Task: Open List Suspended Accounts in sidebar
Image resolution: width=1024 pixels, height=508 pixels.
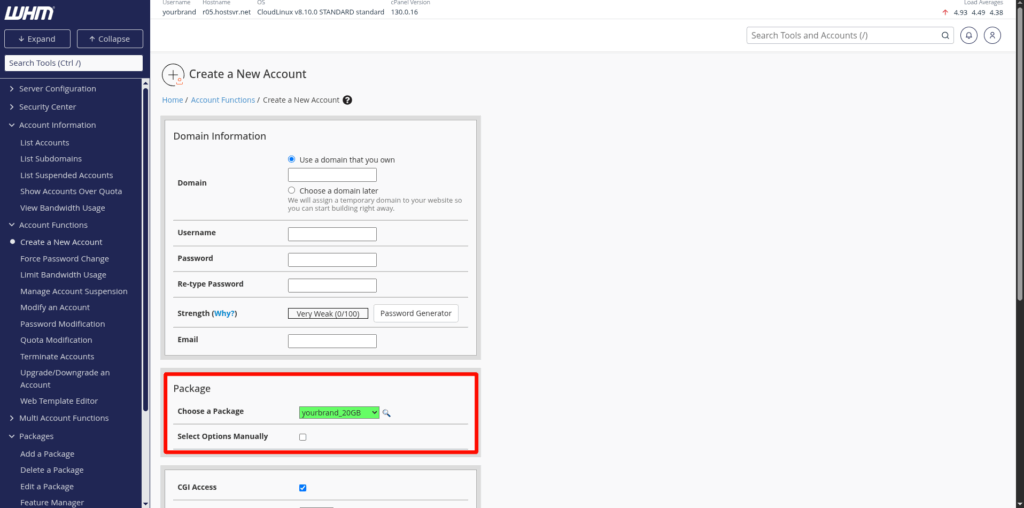Action: 66,175
